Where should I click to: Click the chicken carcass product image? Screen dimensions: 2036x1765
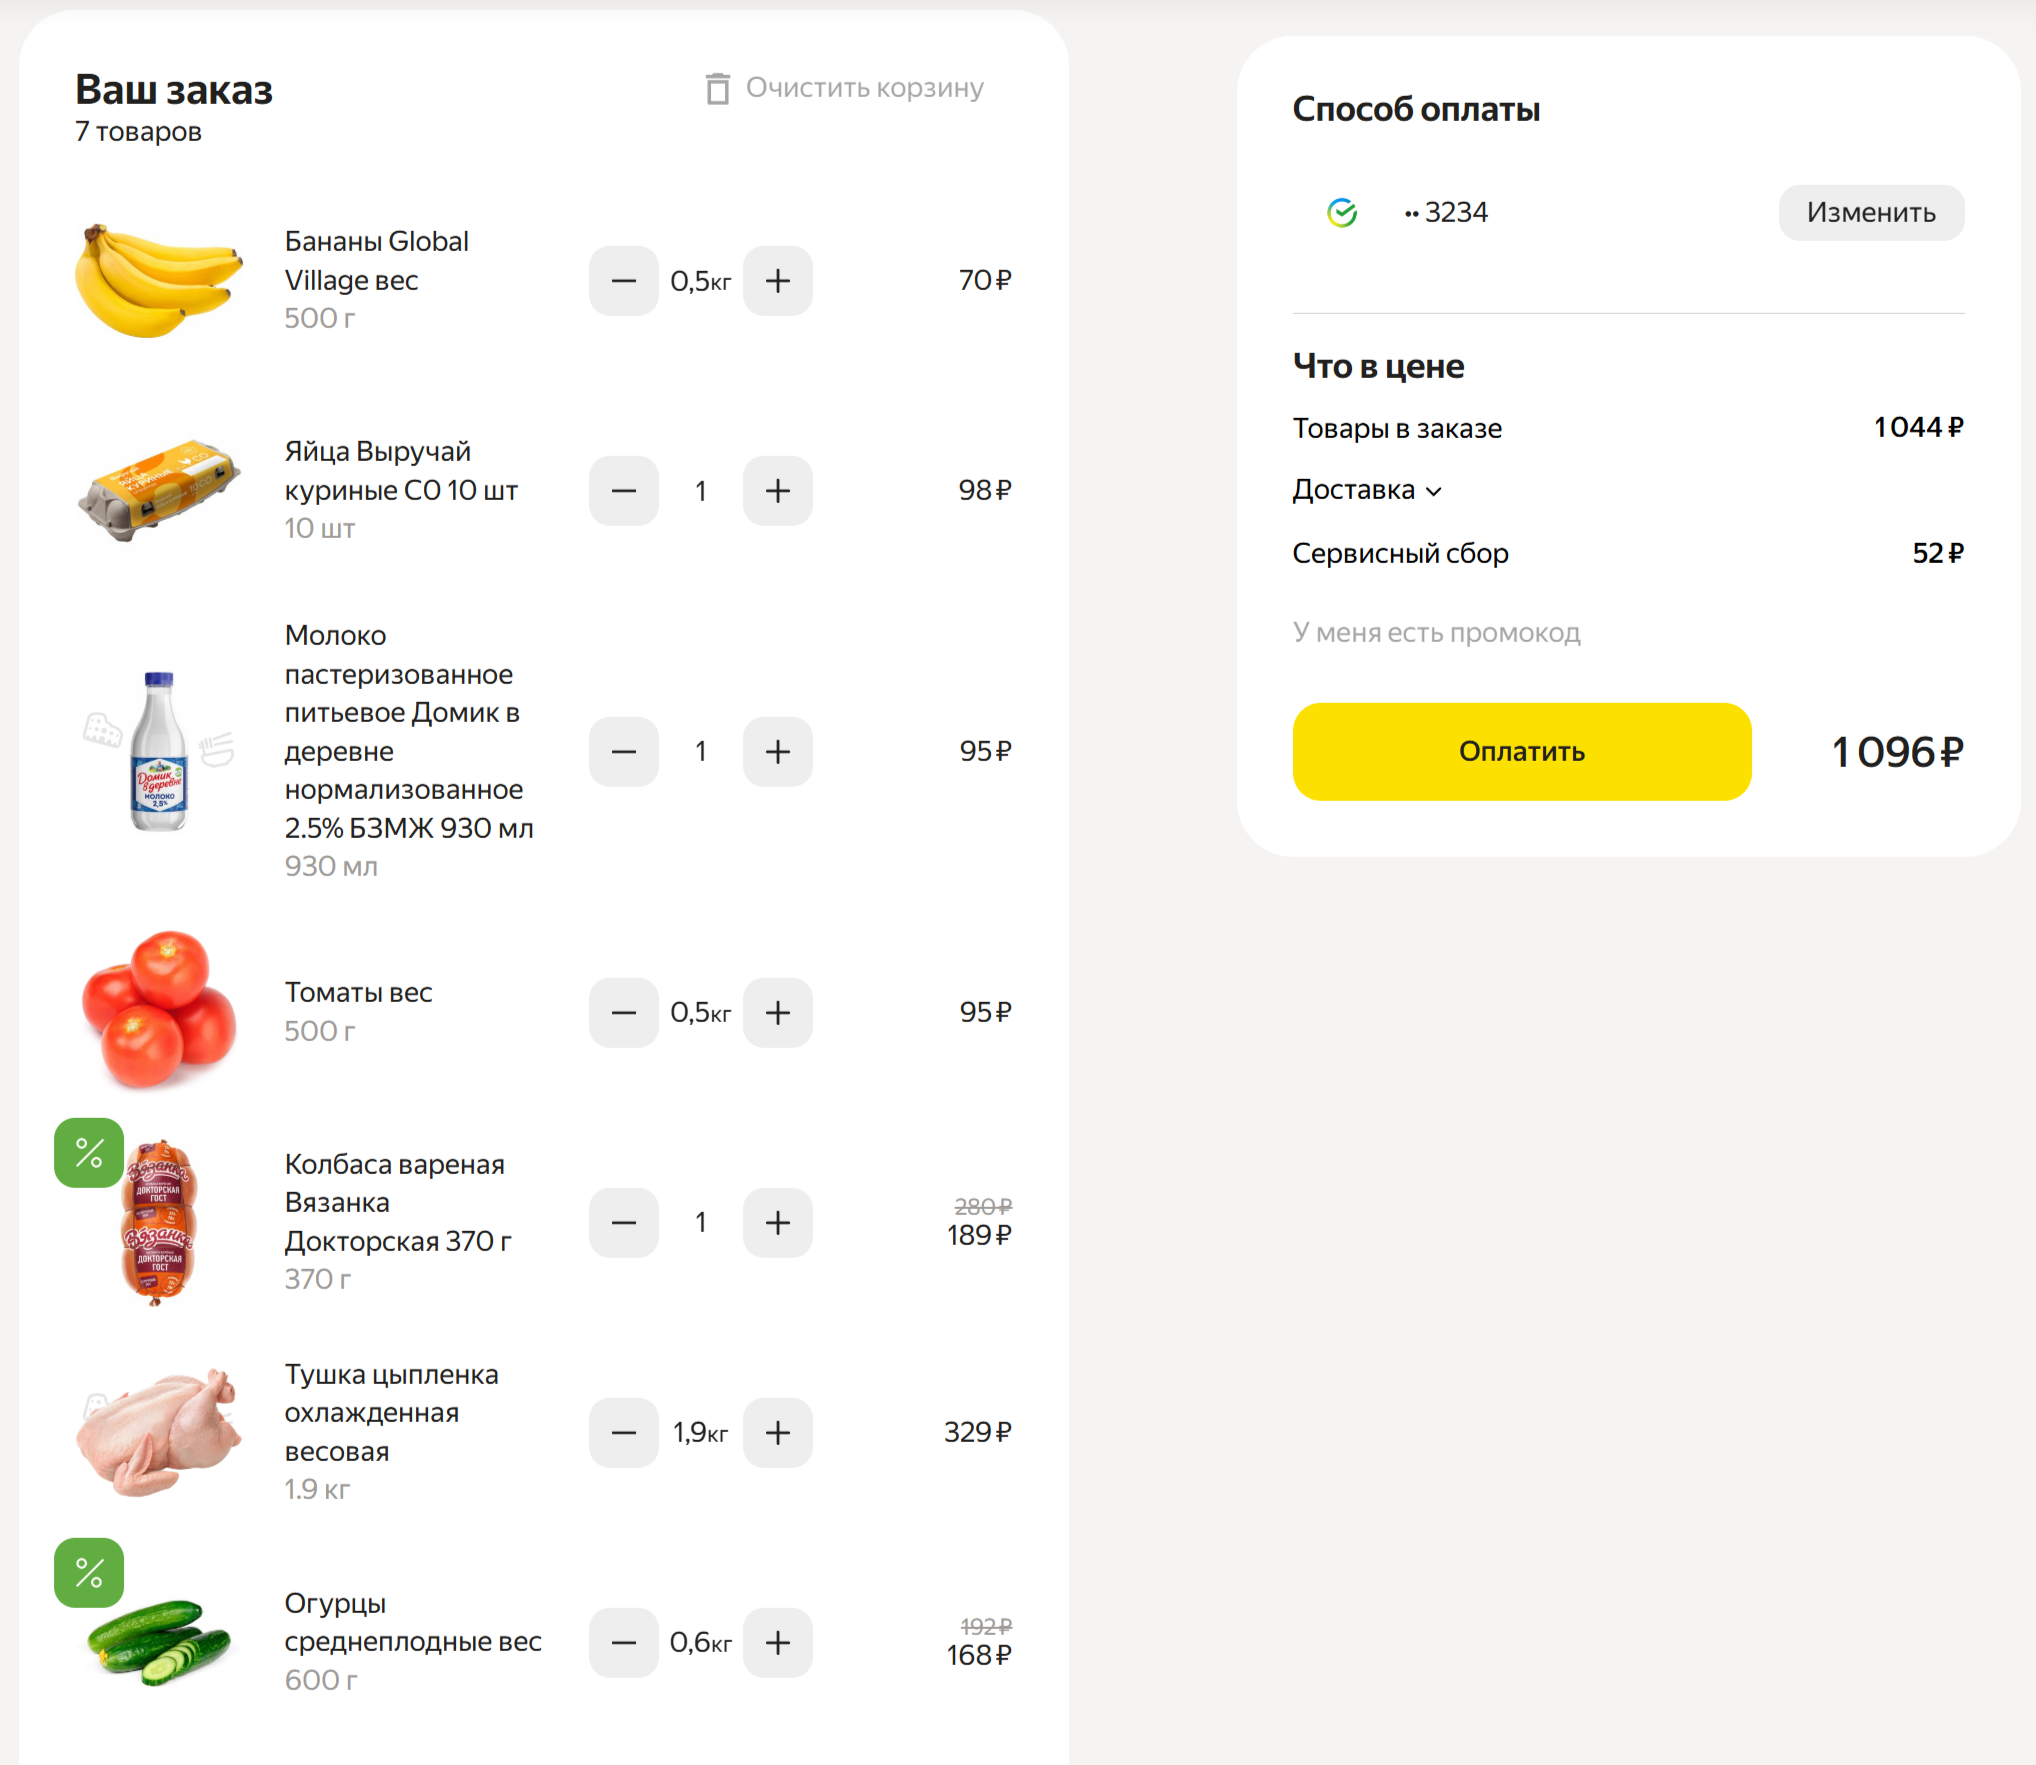tap(159, 1433)
